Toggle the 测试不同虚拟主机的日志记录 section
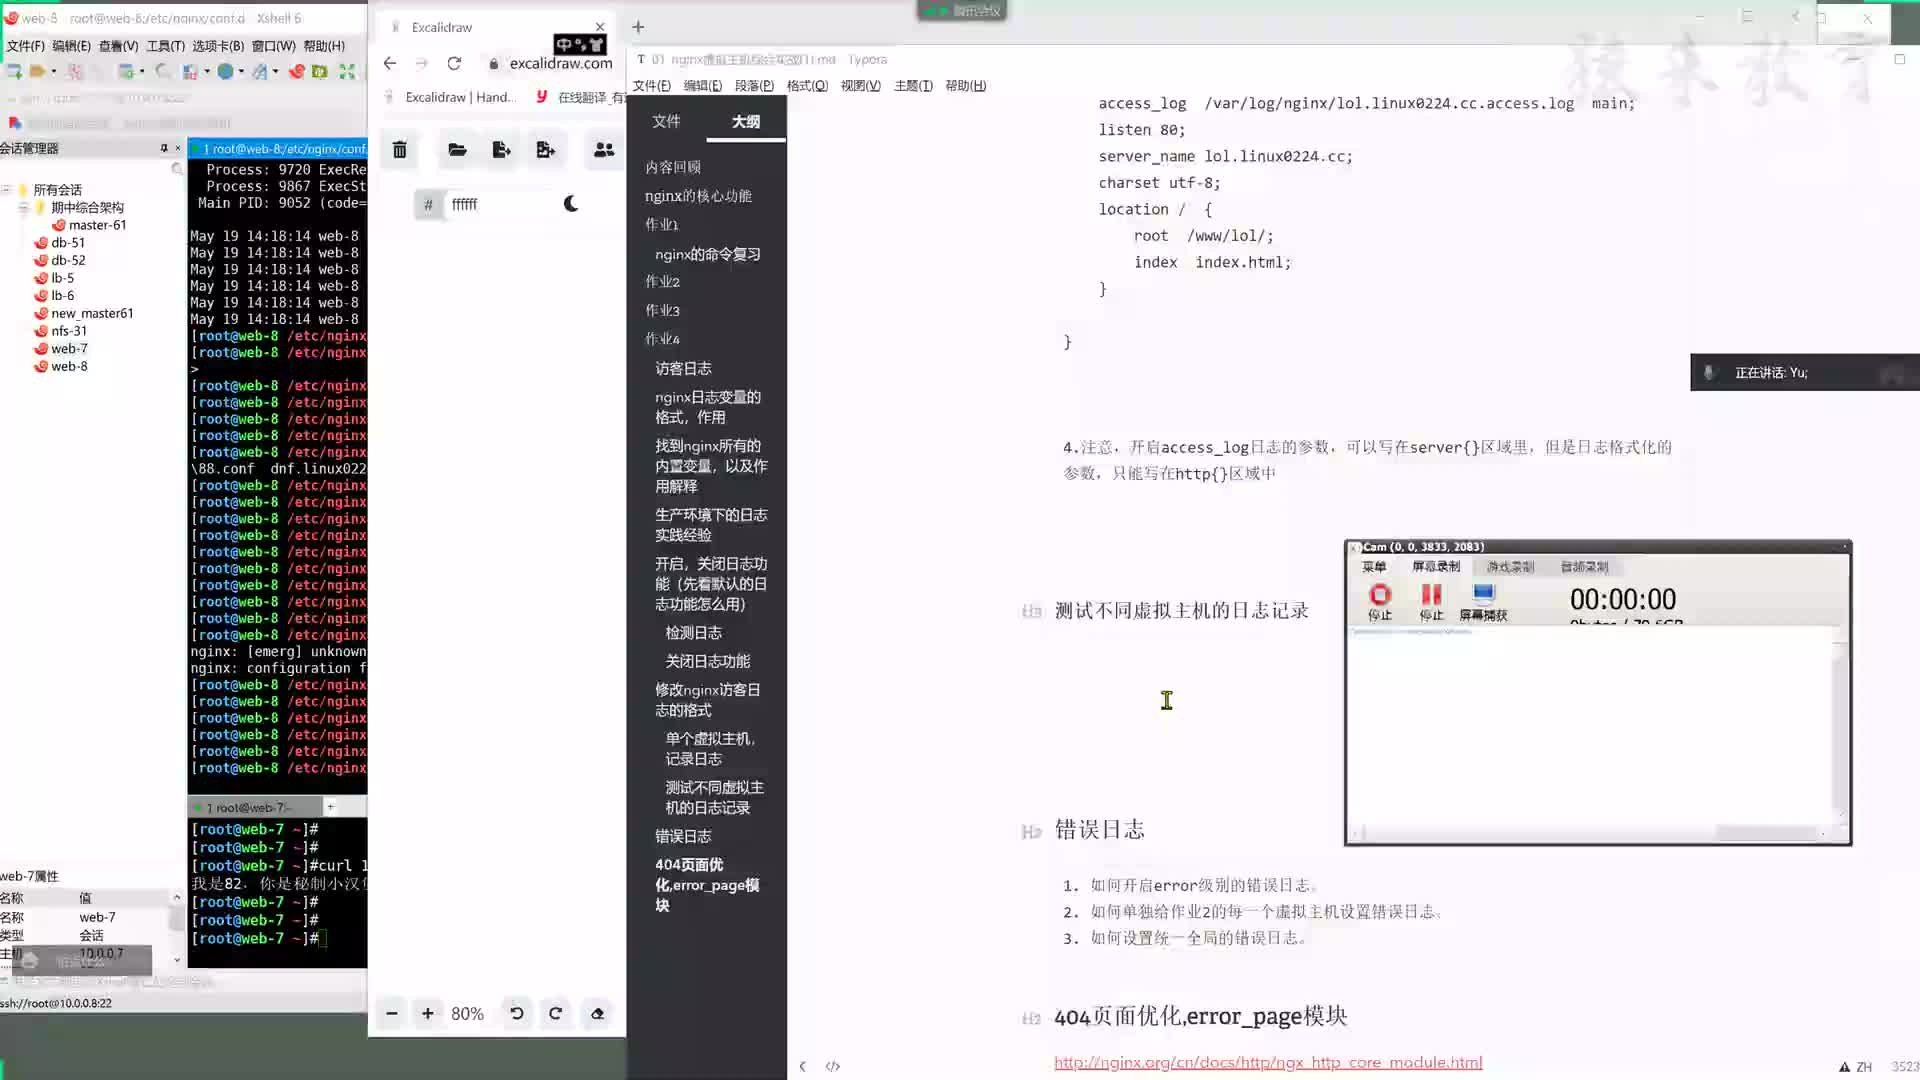Image resolution: width=1920 pixels, height=1080 pixels. click(713, 796)
